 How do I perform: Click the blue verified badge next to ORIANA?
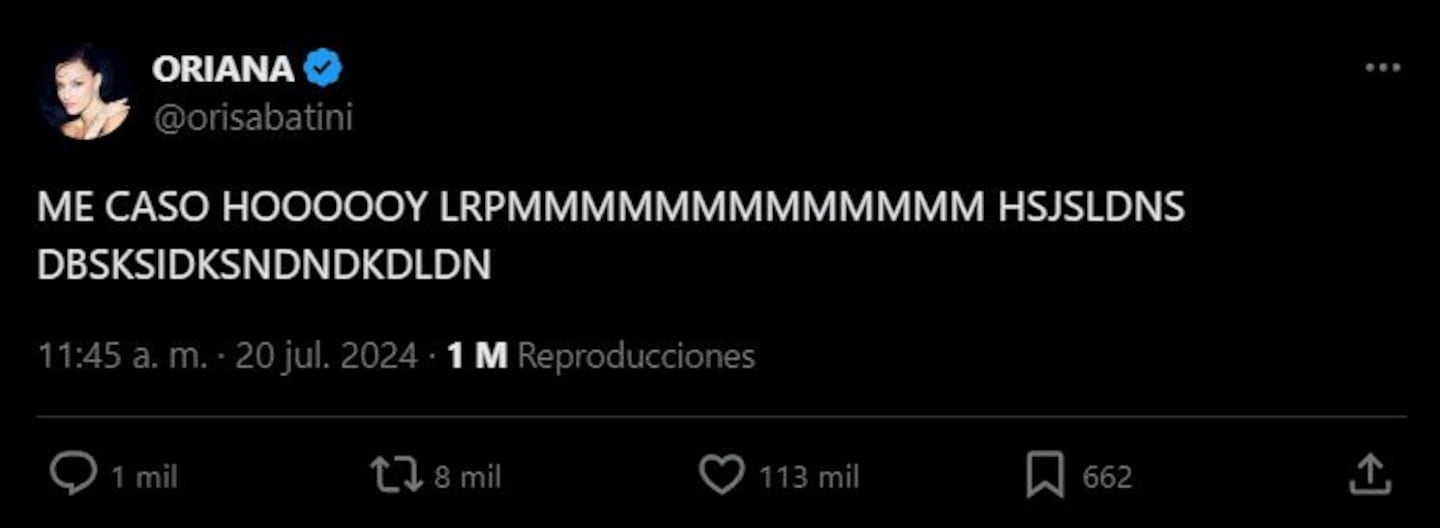pos(323,69)
